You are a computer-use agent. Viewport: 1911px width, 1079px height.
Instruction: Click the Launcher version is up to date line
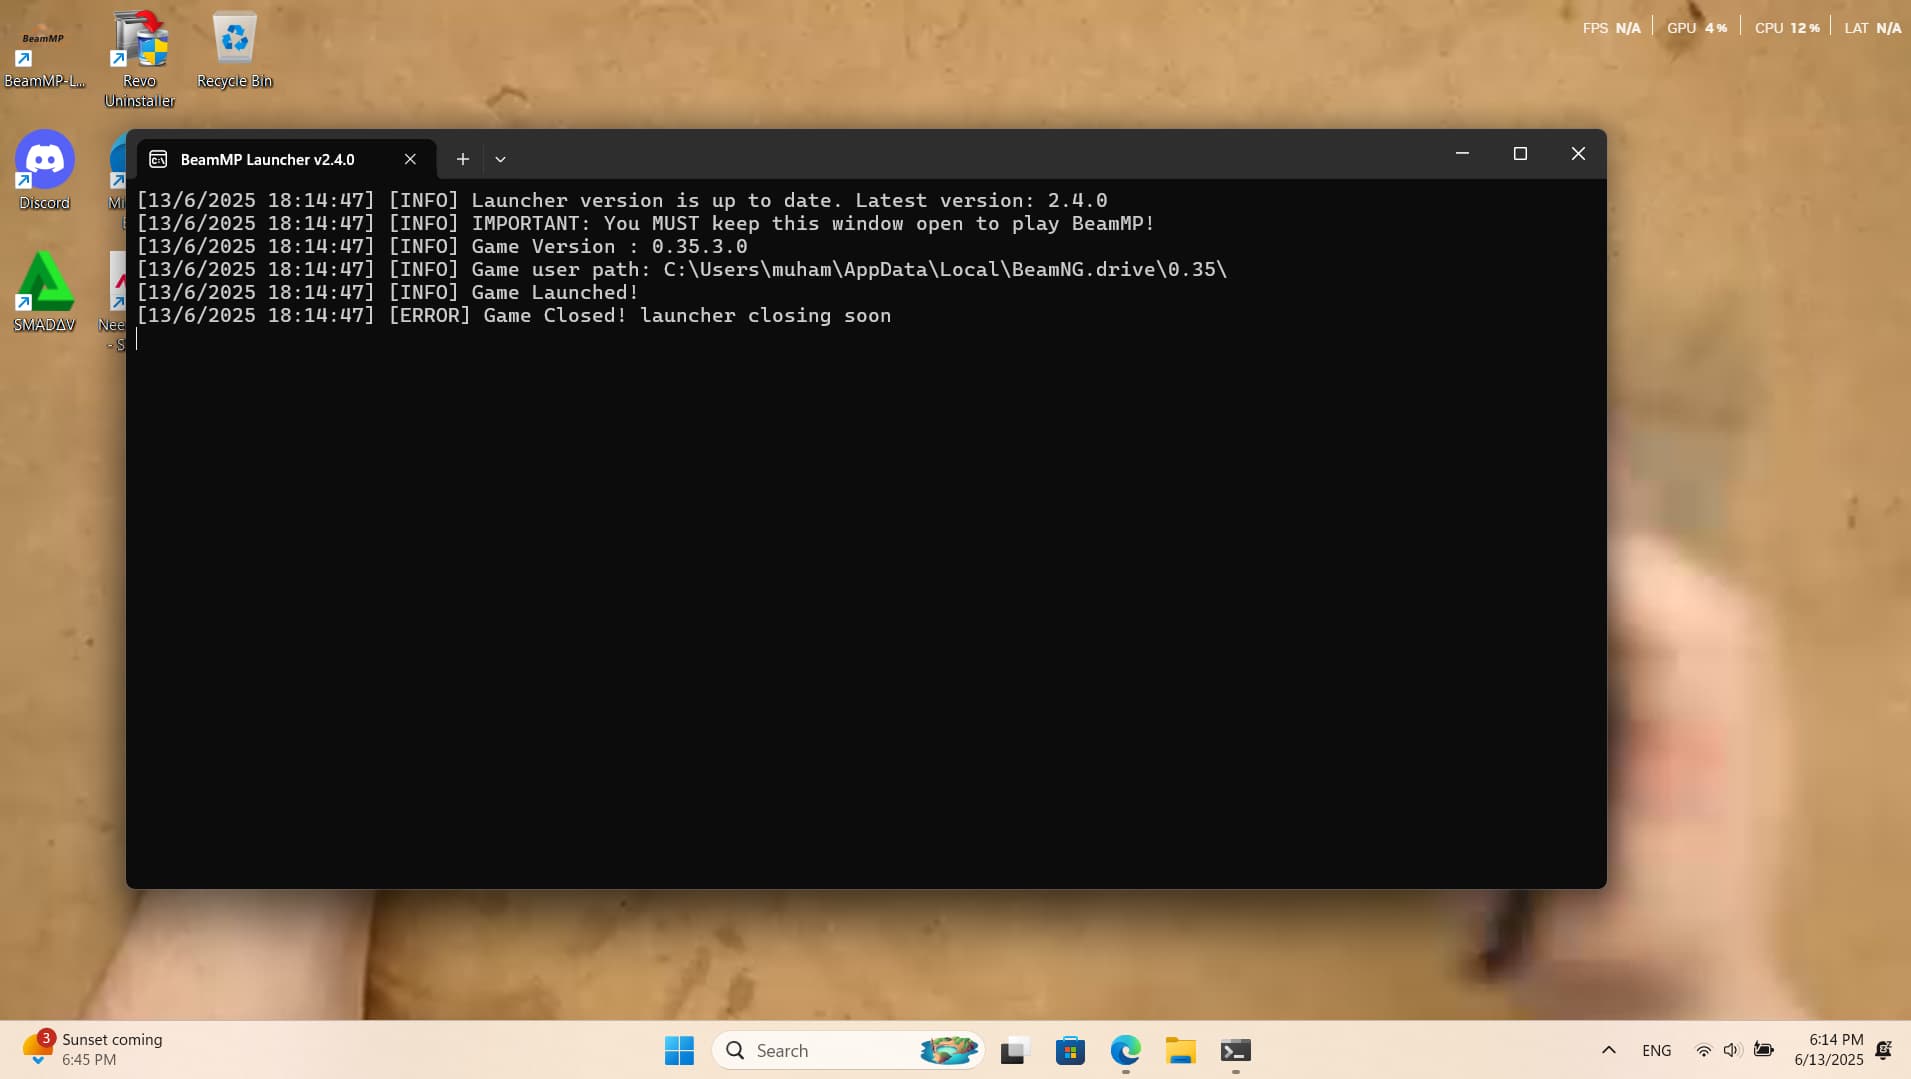(622, 201)
